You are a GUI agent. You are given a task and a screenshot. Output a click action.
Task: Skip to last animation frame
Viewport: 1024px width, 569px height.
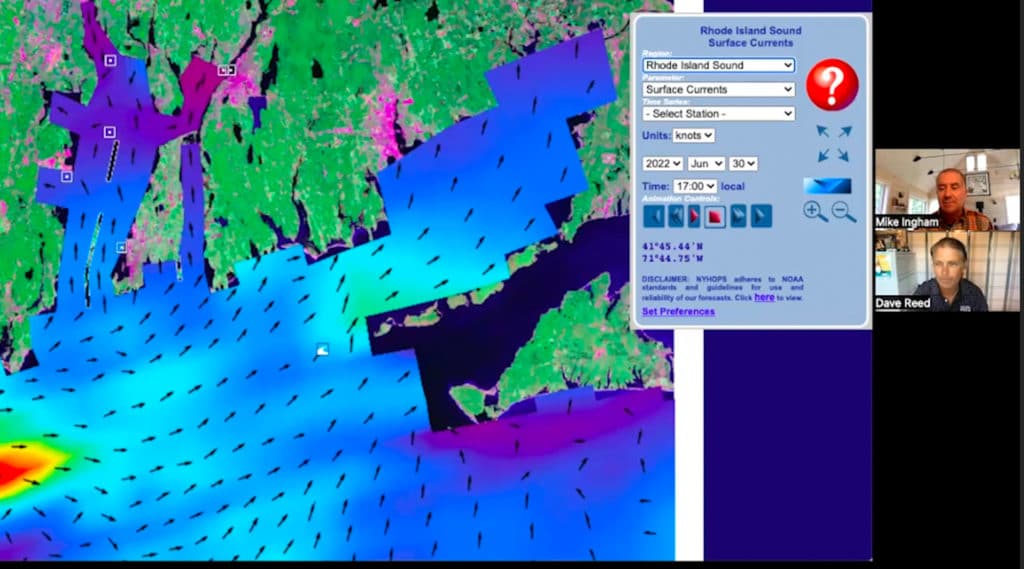point(761,216)
